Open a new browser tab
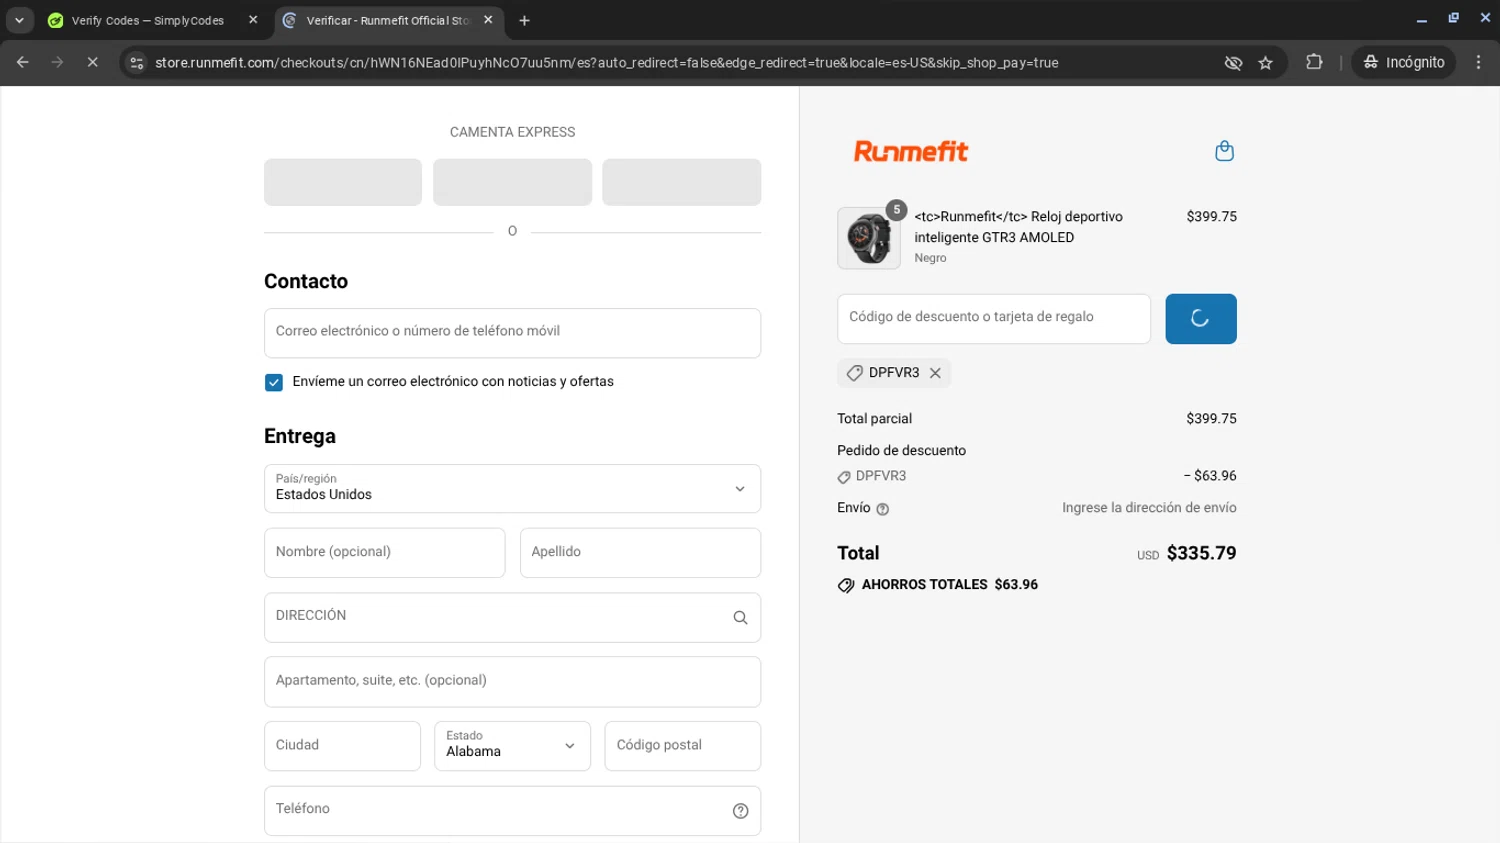 (x=524, y=20)
